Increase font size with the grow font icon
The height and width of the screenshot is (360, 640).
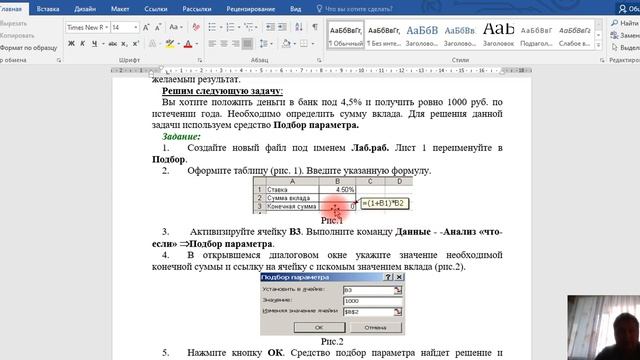coord(146,27)
